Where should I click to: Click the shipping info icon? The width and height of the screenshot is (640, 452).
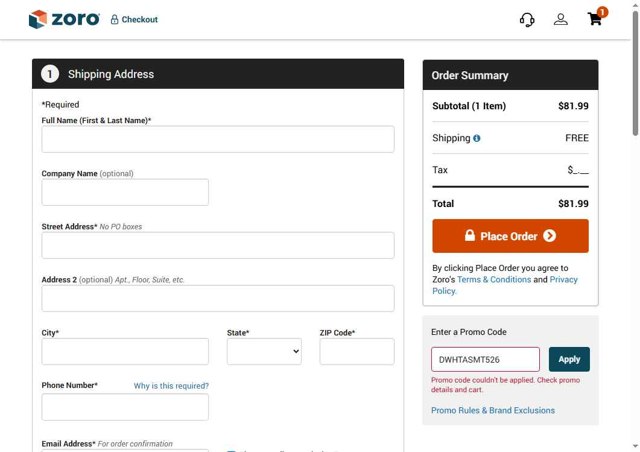[x=476, y=138]
